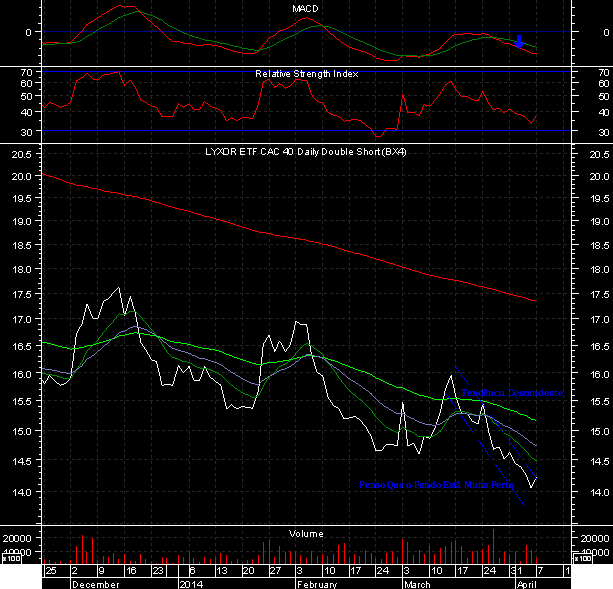Click date label 23 in December

[158, 571]
